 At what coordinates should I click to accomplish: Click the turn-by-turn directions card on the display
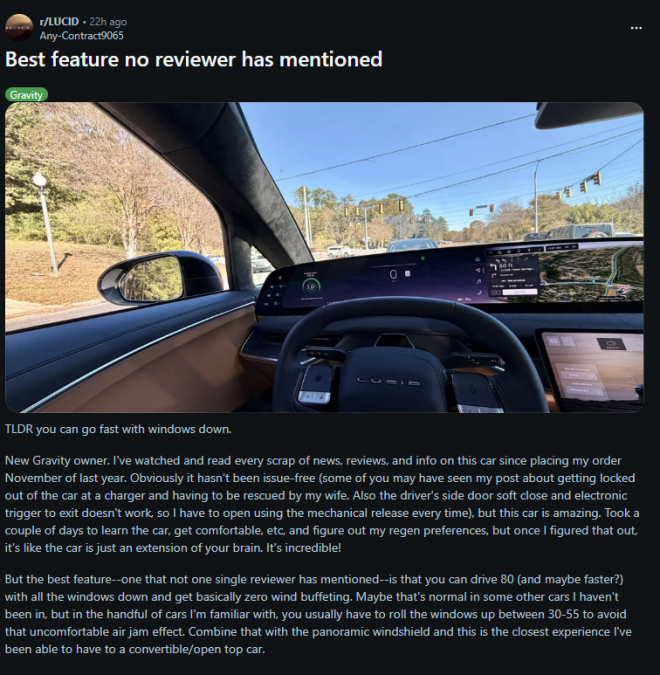click(x=515, y=275)
